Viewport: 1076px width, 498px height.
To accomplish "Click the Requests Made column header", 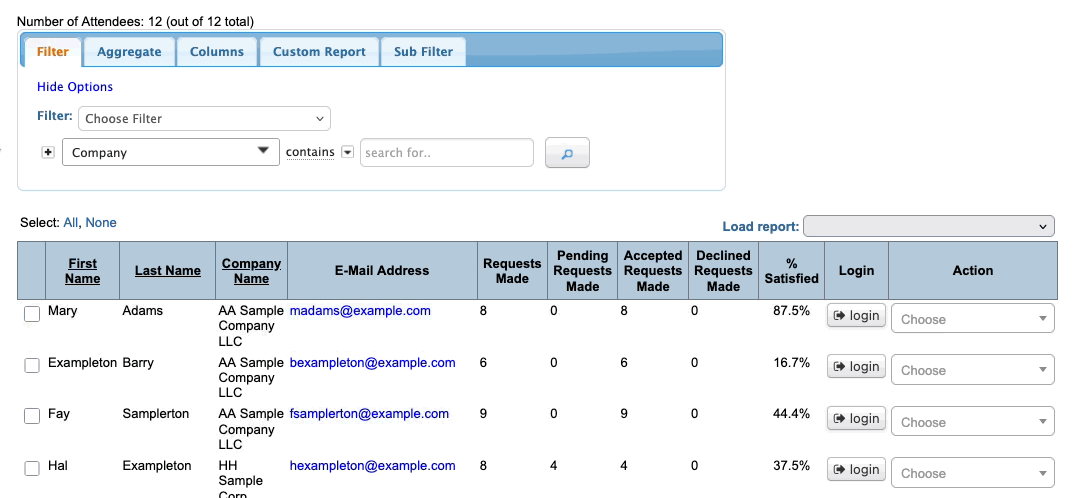I will [x=512, y=271].
